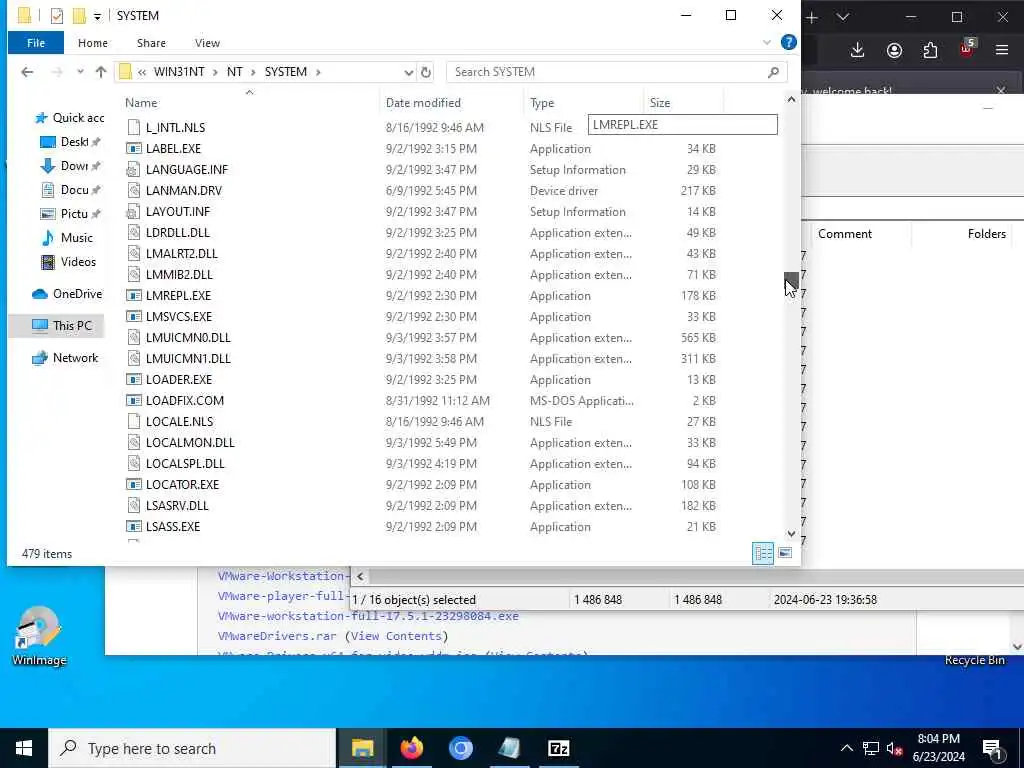Image resolution: width=1024 pixels, height=768 pixels.
Task: Open Documents in the navigation pane
Action: click(x=70, y=190)
